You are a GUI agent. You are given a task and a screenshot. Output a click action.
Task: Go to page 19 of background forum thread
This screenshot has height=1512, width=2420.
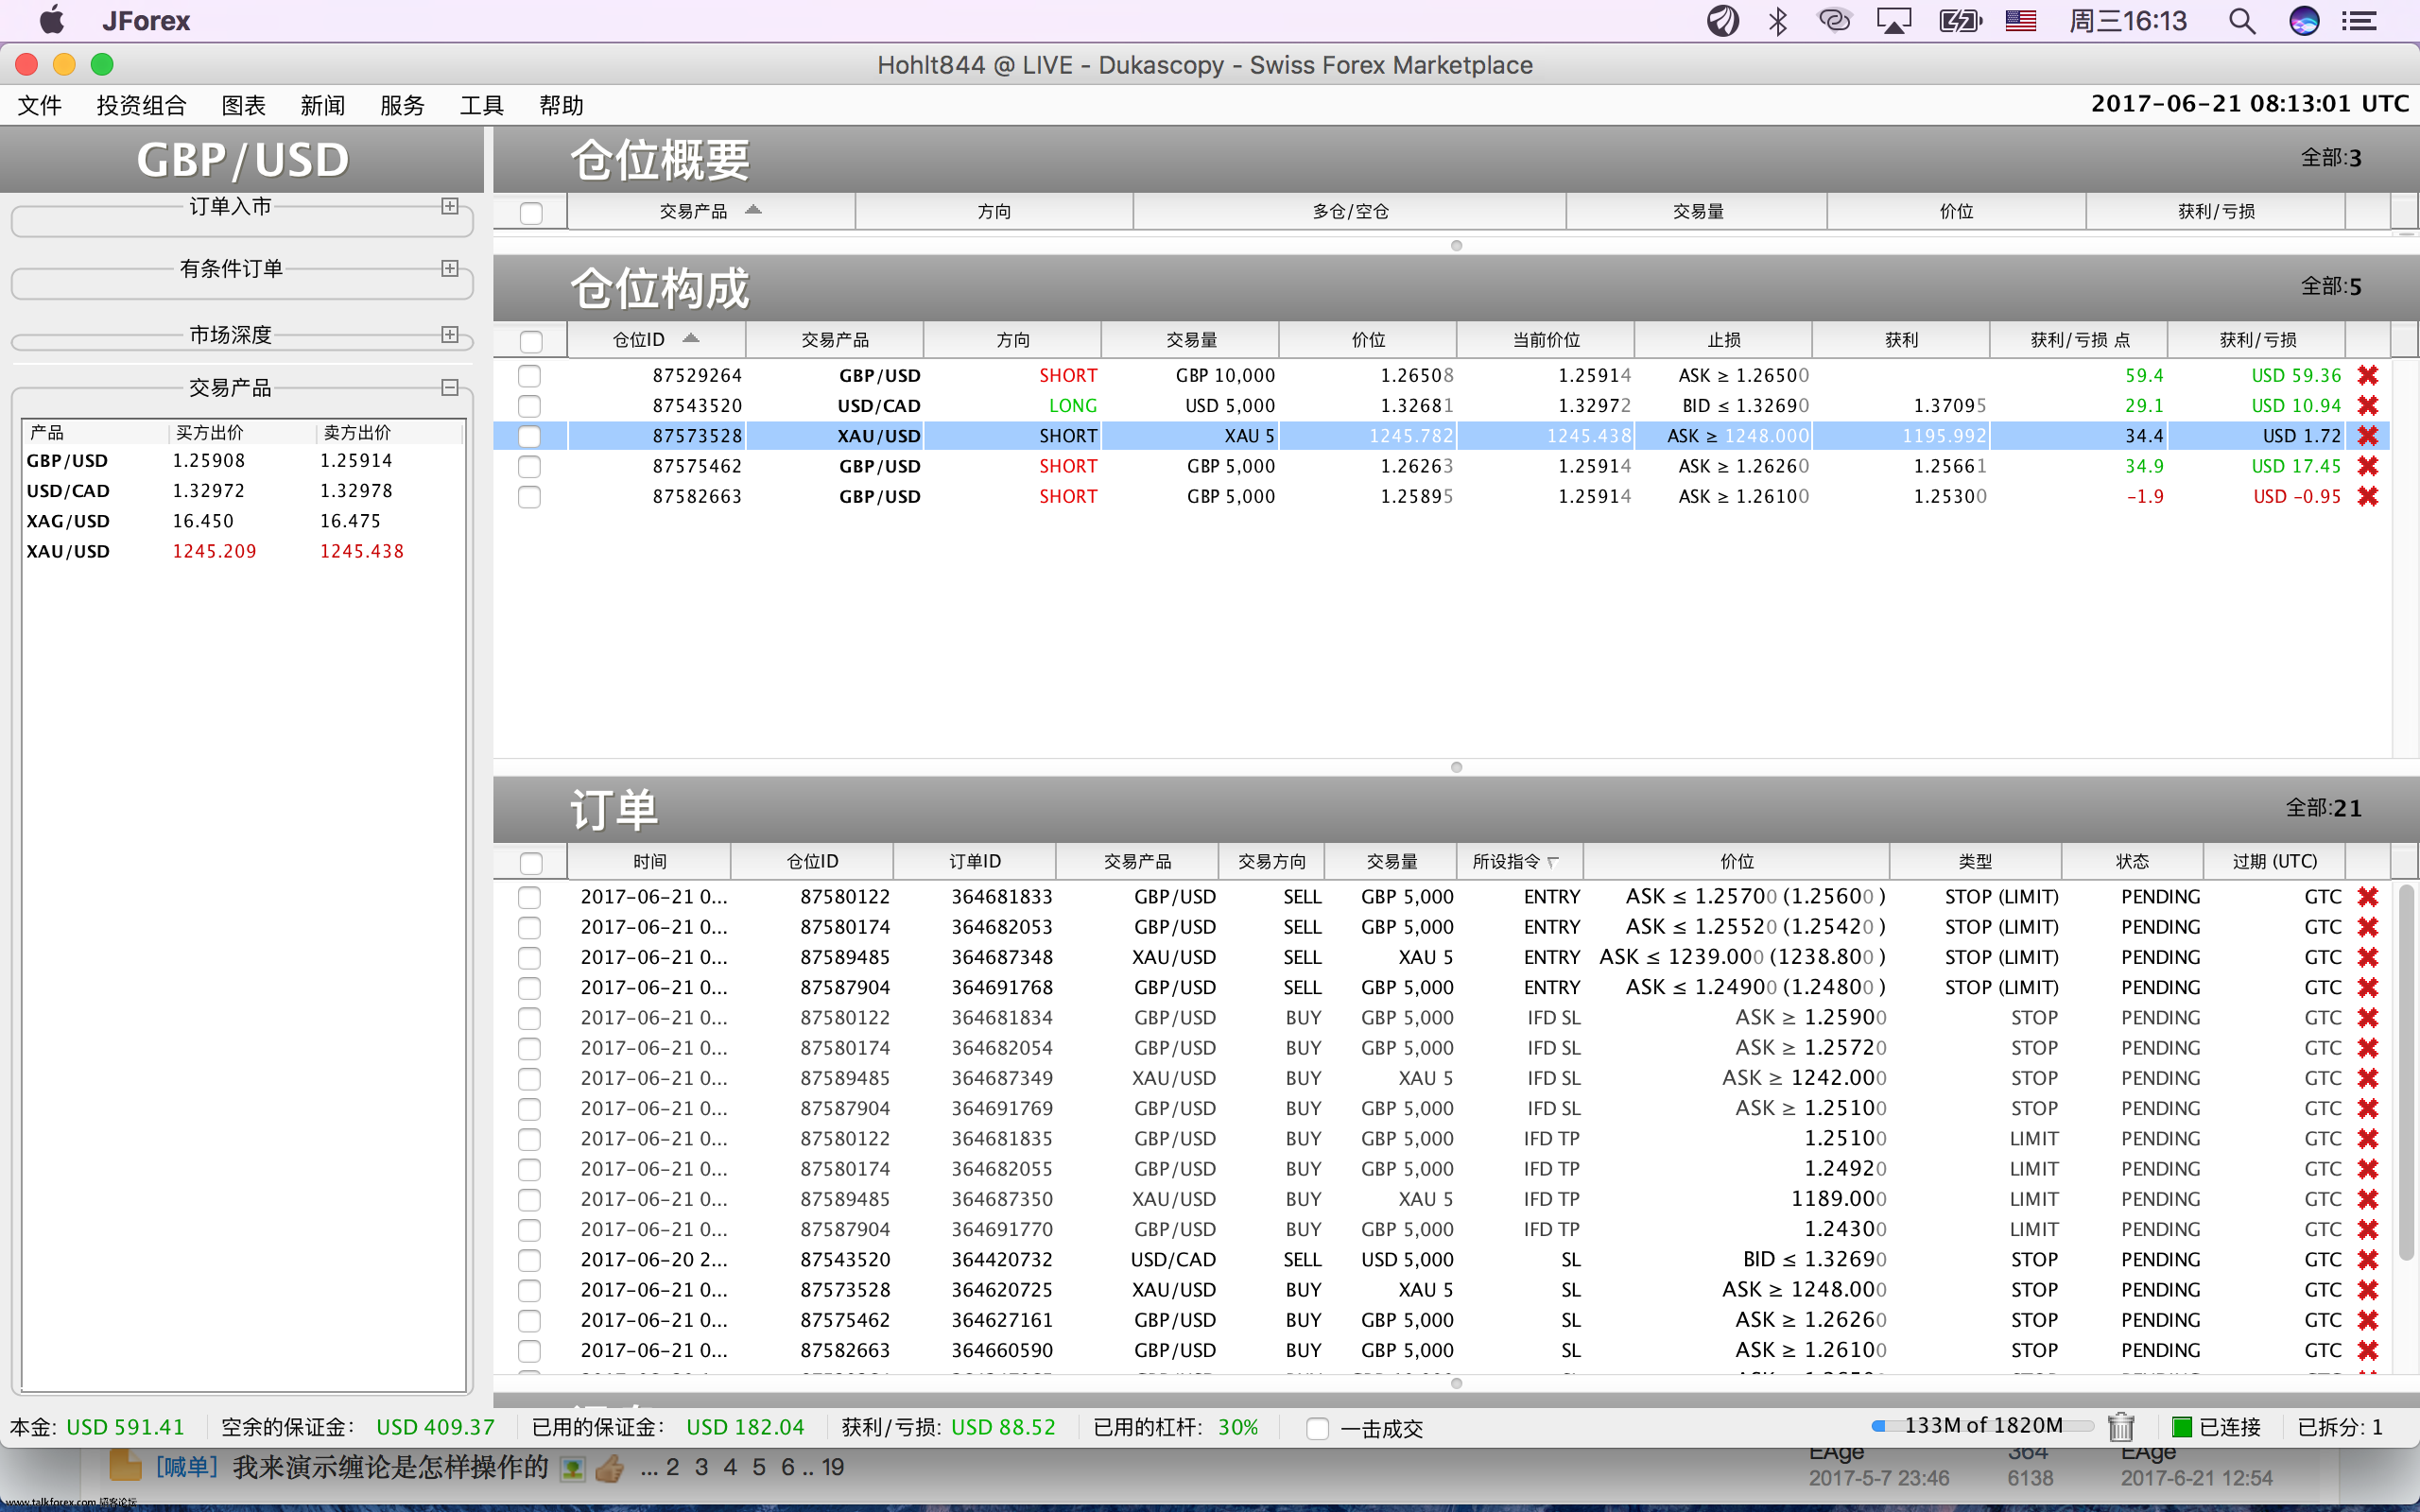coord(832,1467)
